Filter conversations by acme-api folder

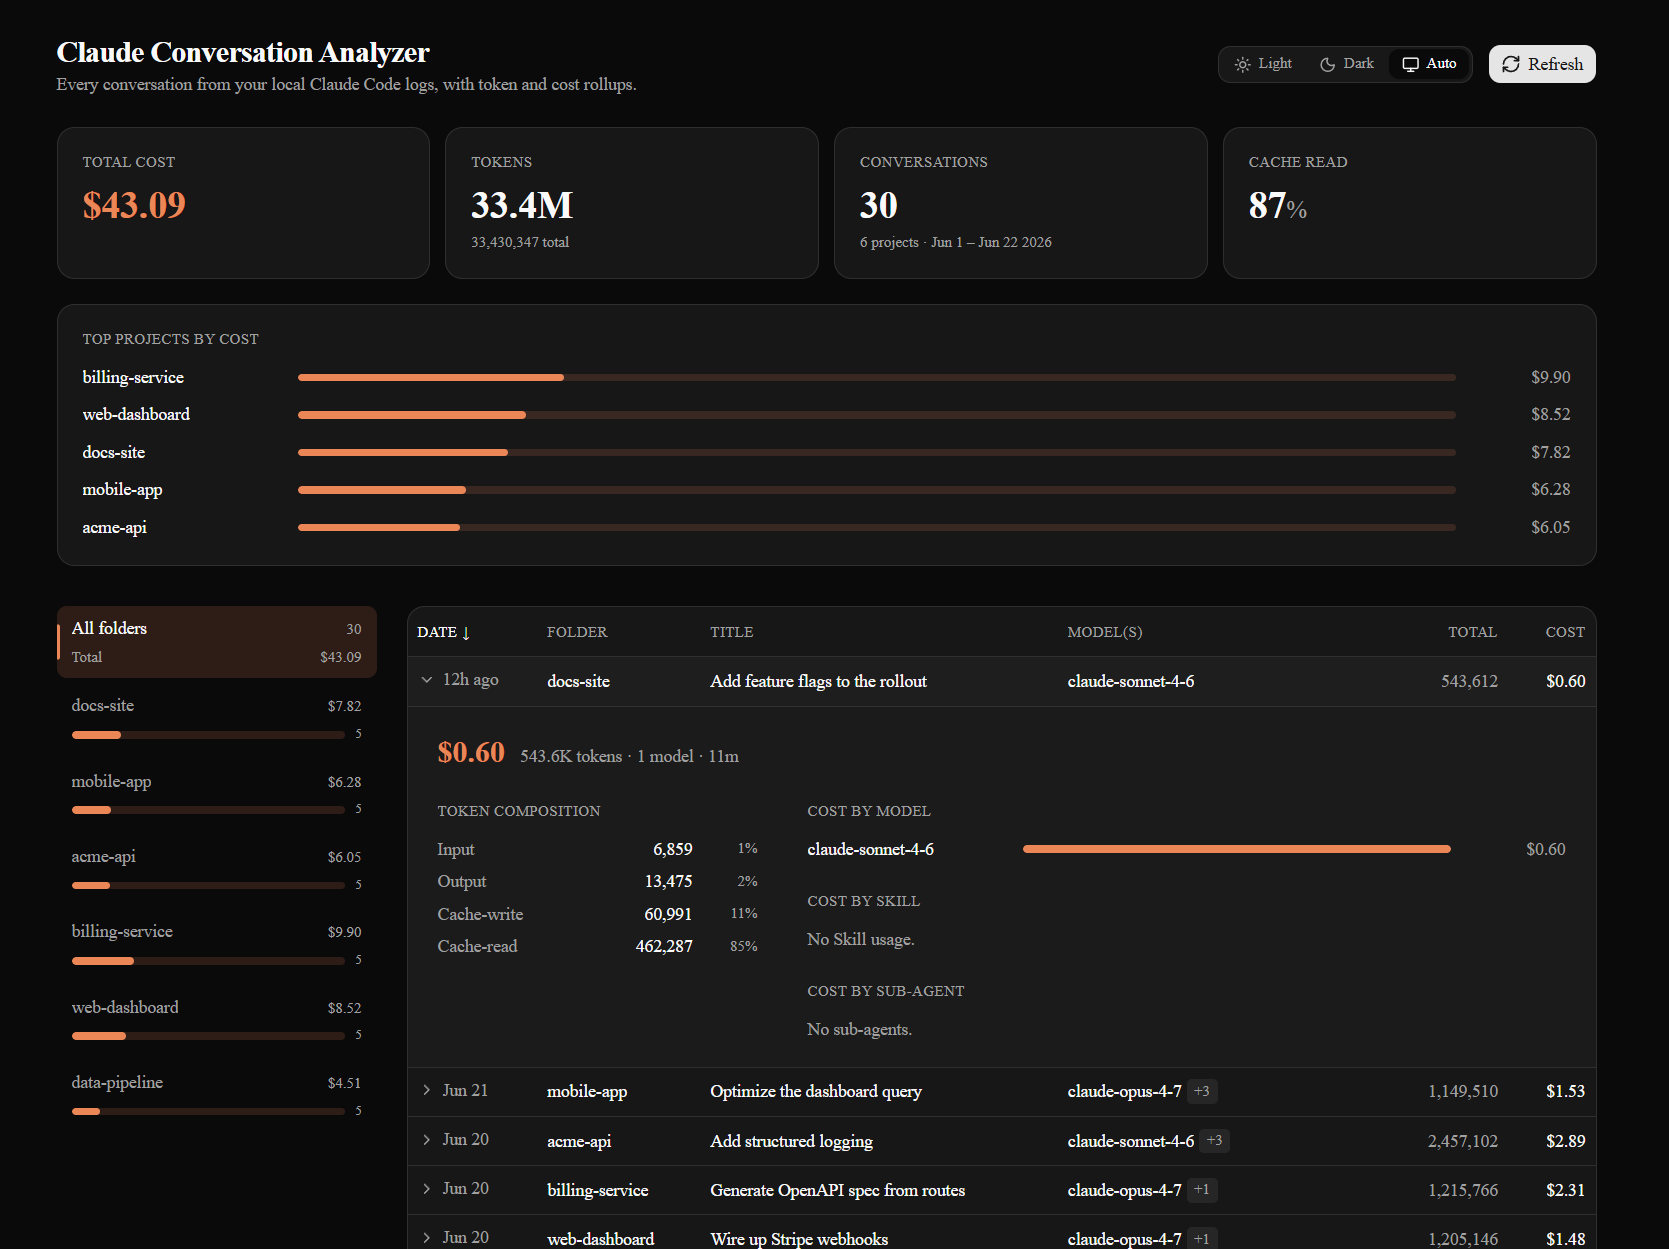point(217,869)
